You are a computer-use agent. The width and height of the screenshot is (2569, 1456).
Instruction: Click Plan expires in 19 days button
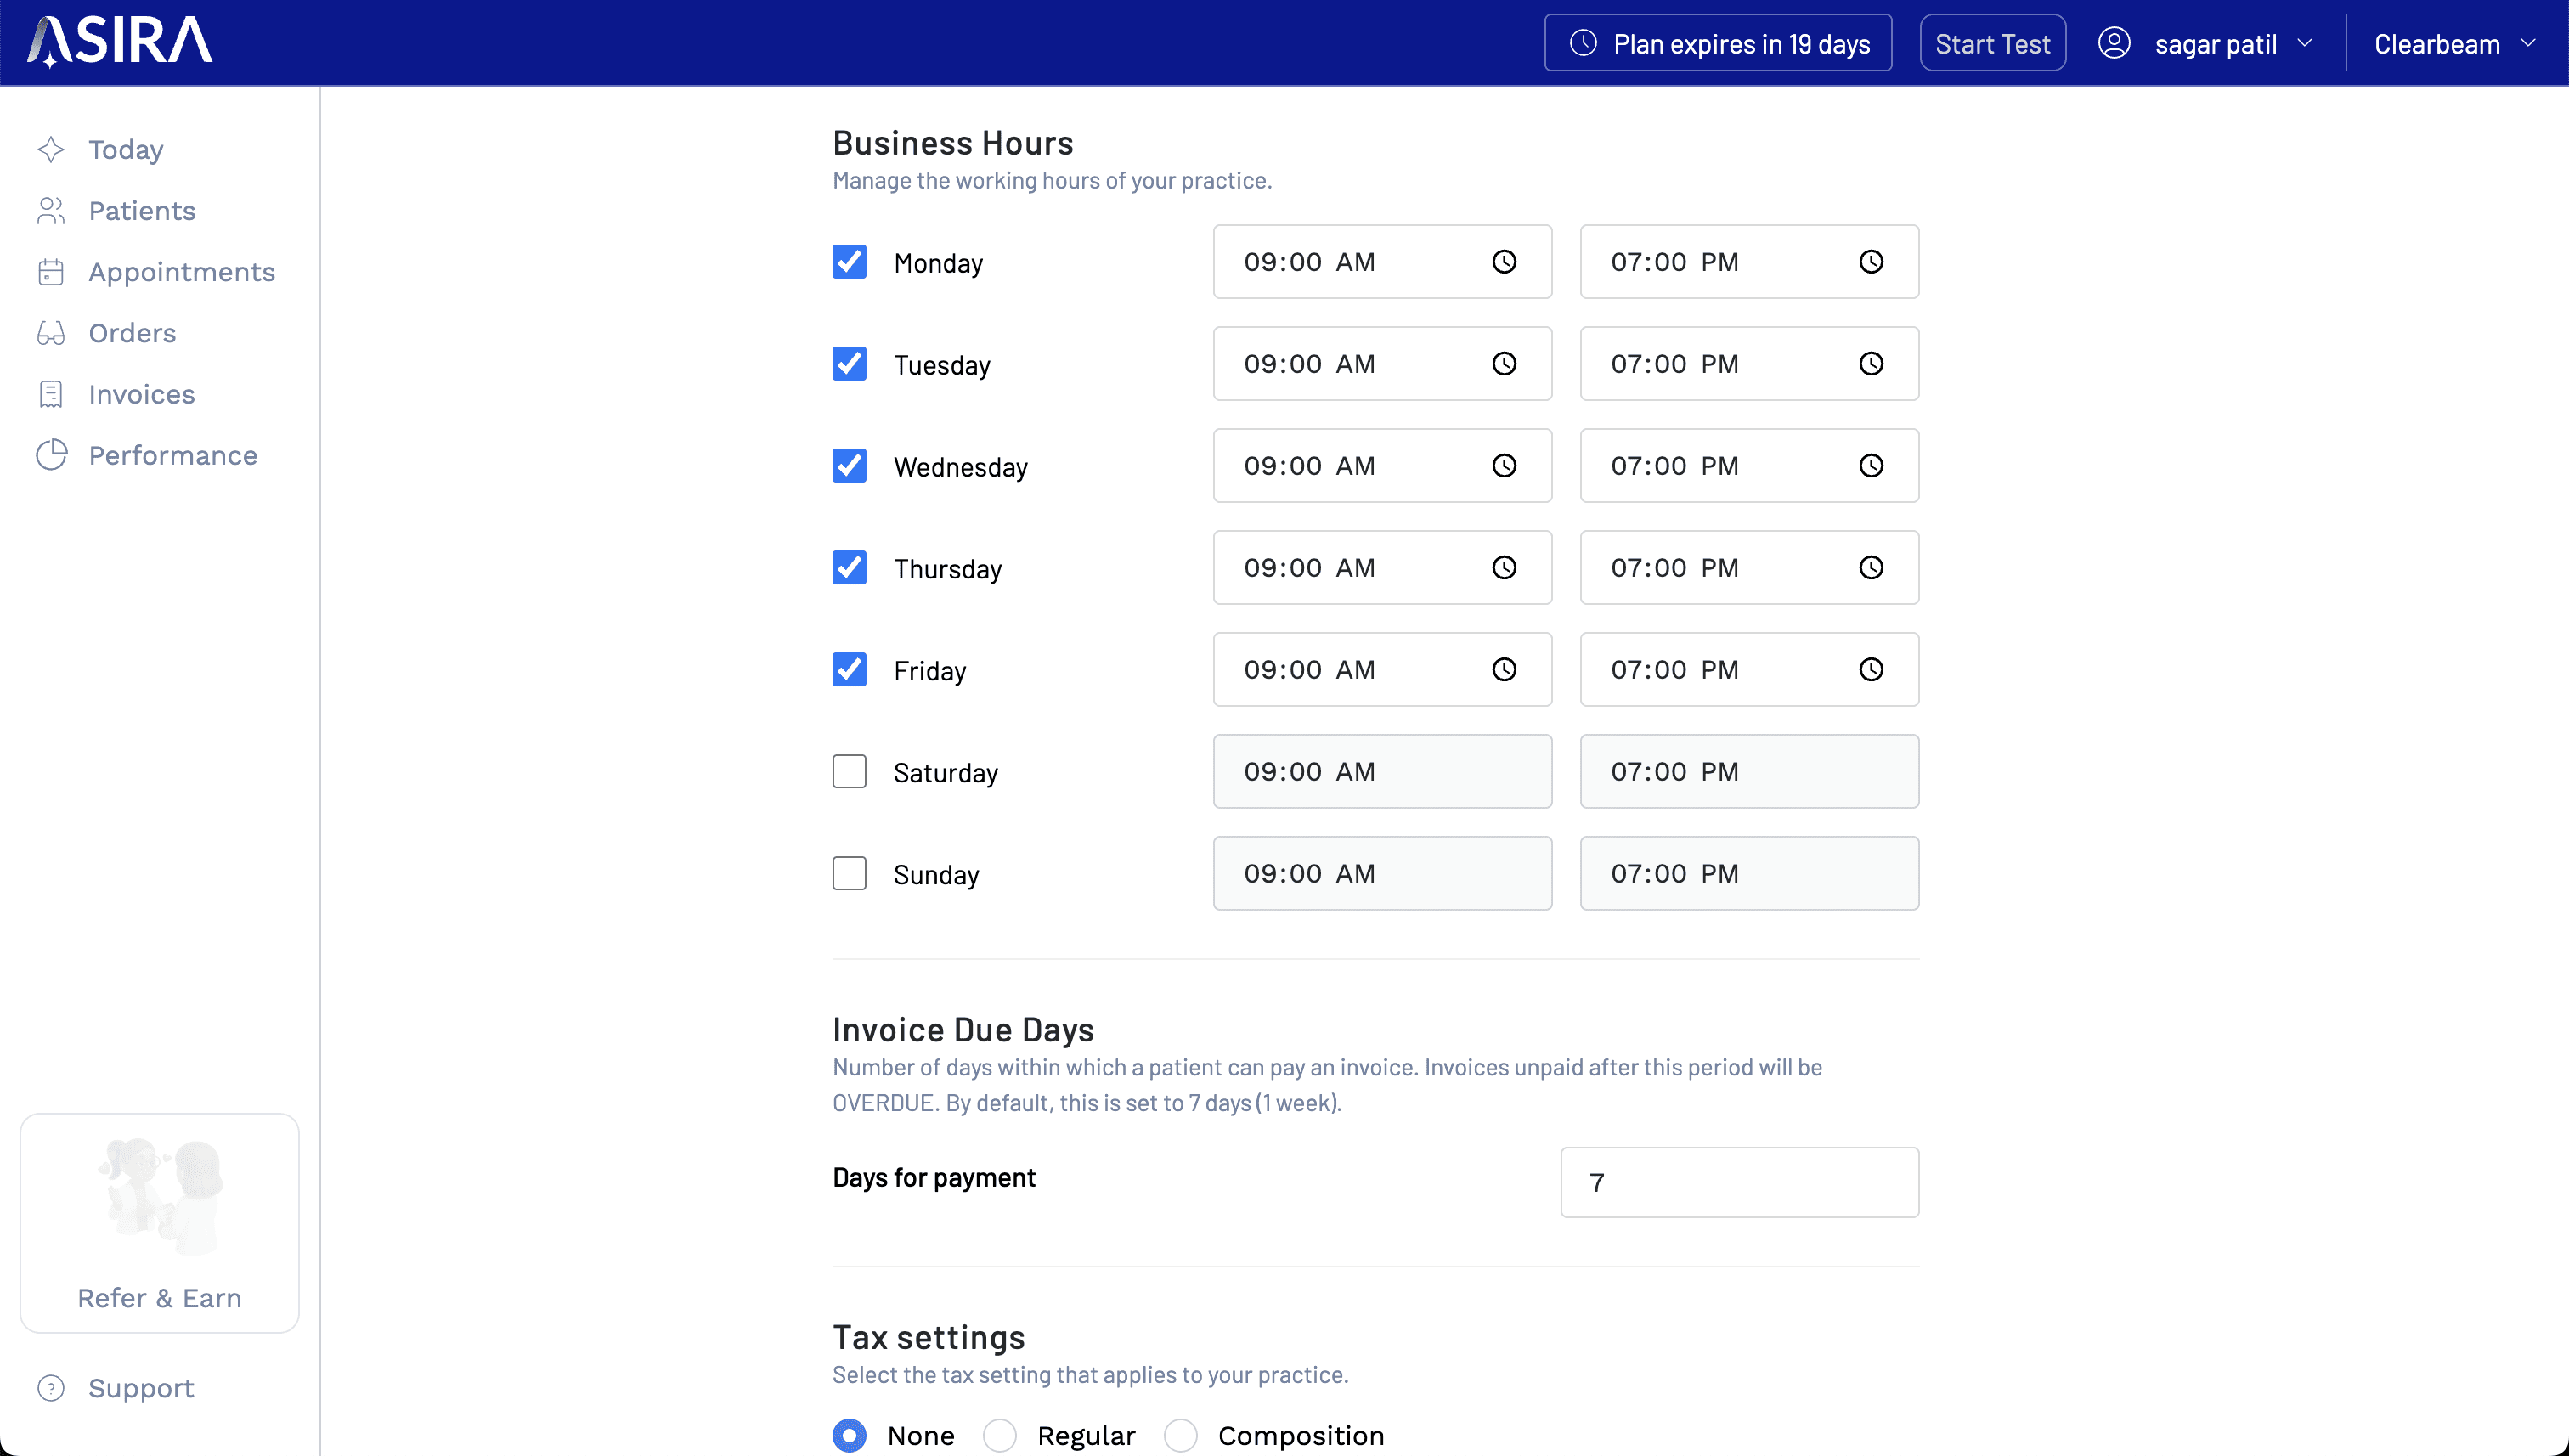[1717, 43]
